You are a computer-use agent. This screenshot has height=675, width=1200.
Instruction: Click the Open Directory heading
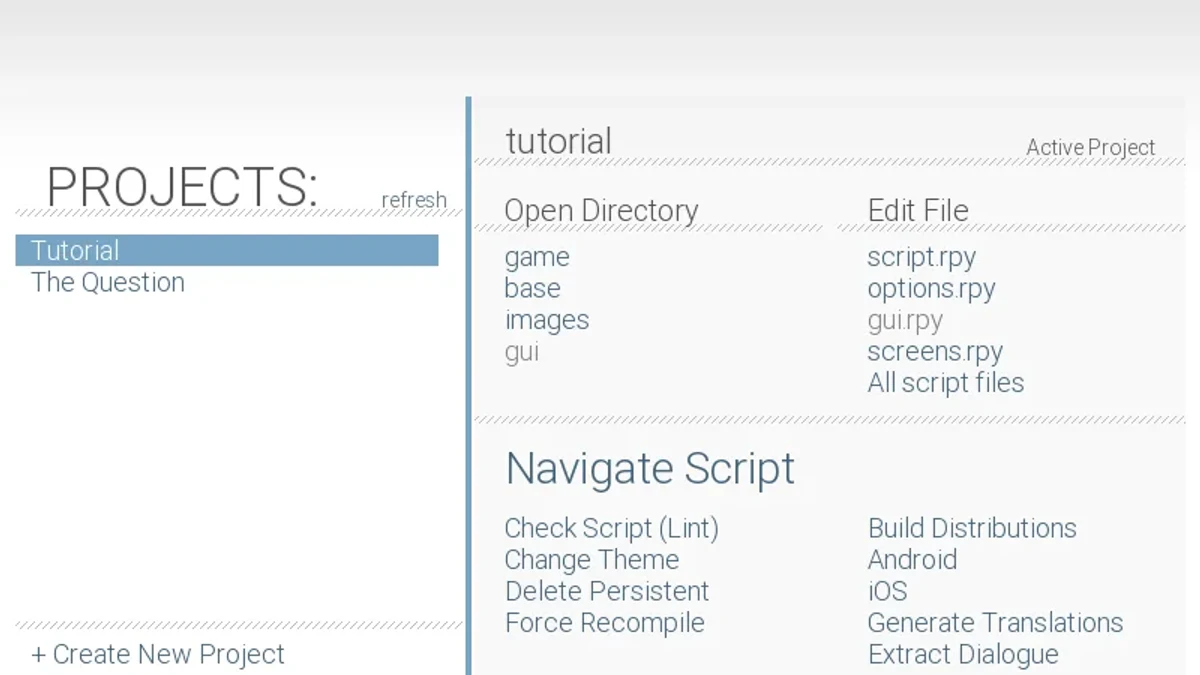pyautogui.click(x=601, y=211)
